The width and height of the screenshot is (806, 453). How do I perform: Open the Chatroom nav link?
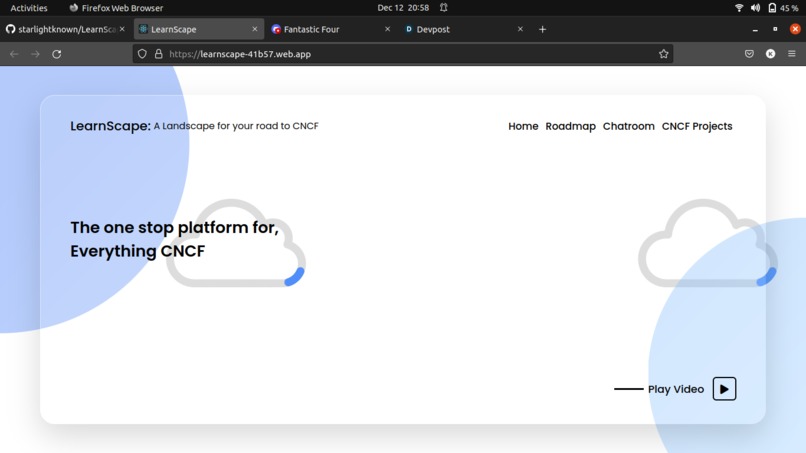pos(629,126)
